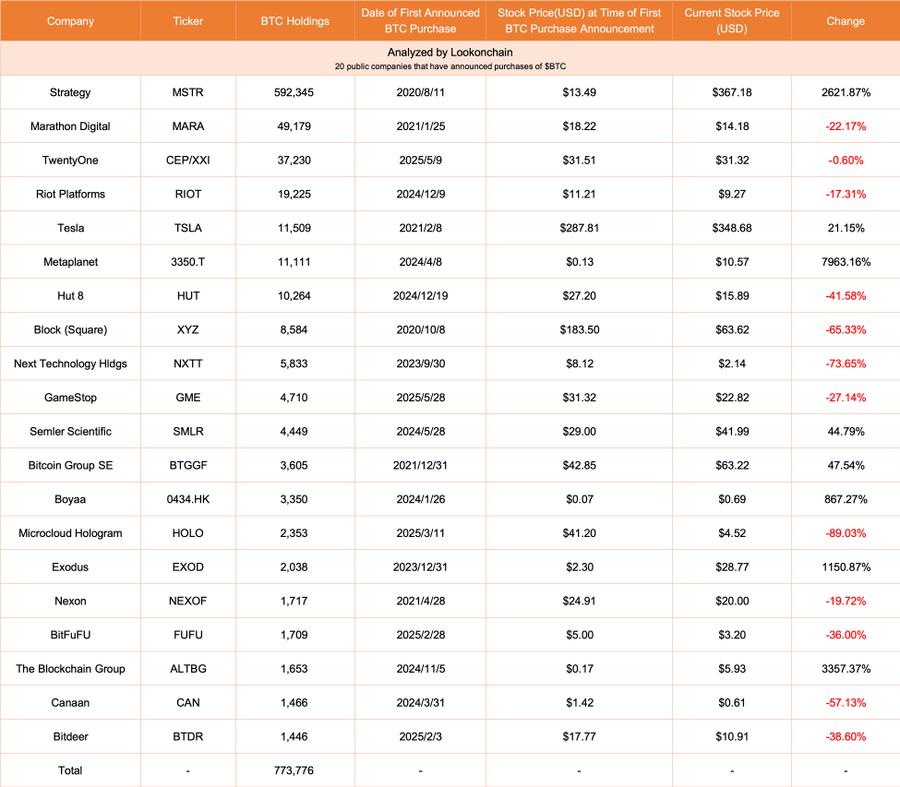900x787 pixels.
Task: Click the Analyzed by Lookonchain title
Action: [449, 52]
